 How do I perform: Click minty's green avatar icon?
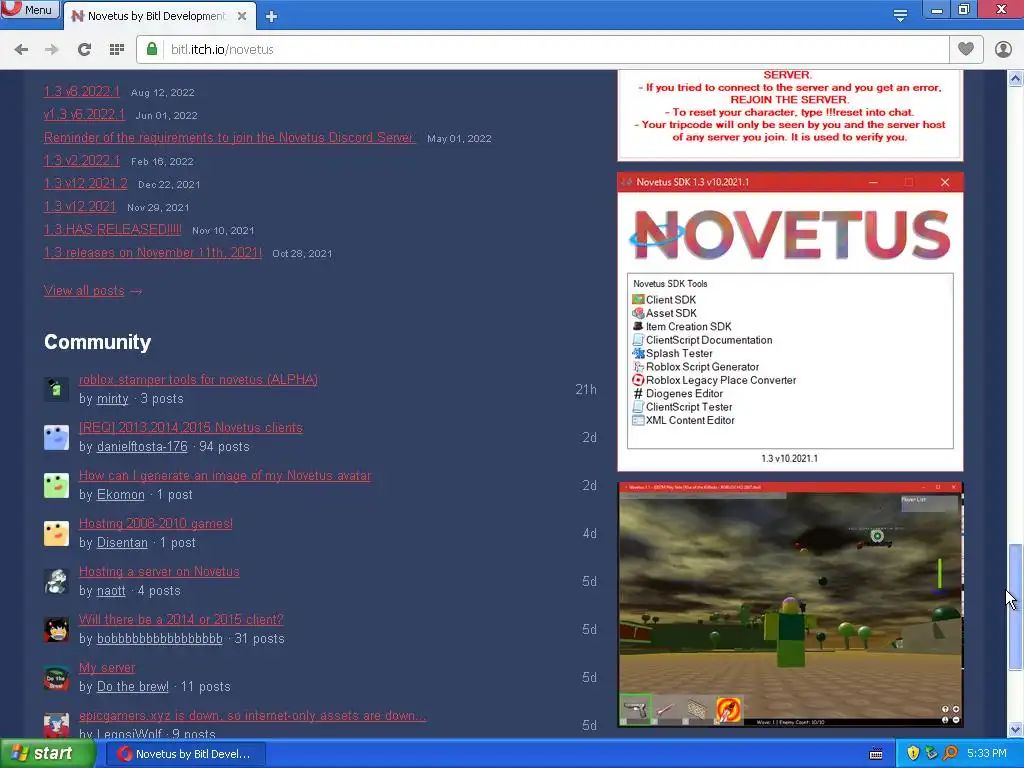(x=56, y=389)
